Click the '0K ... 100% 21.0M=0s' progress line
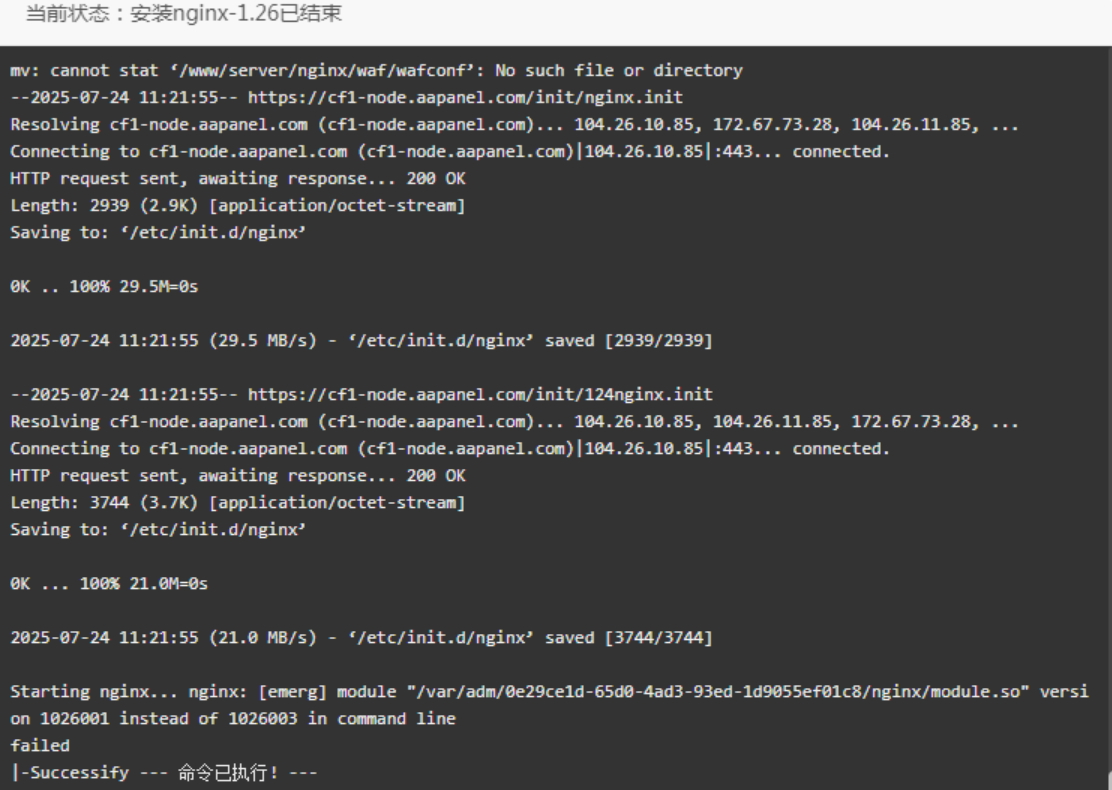Image resolution: width=1112 pixels, height=790 pixels. pos(109,584)
